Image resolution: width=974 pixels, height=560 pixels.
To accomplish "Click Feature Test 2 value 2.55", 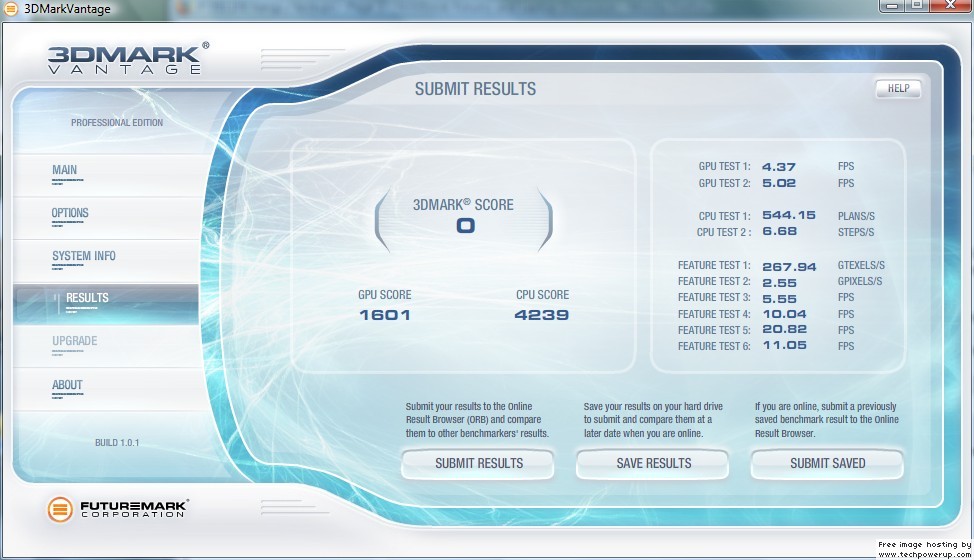I will click(x=780, y=283).
